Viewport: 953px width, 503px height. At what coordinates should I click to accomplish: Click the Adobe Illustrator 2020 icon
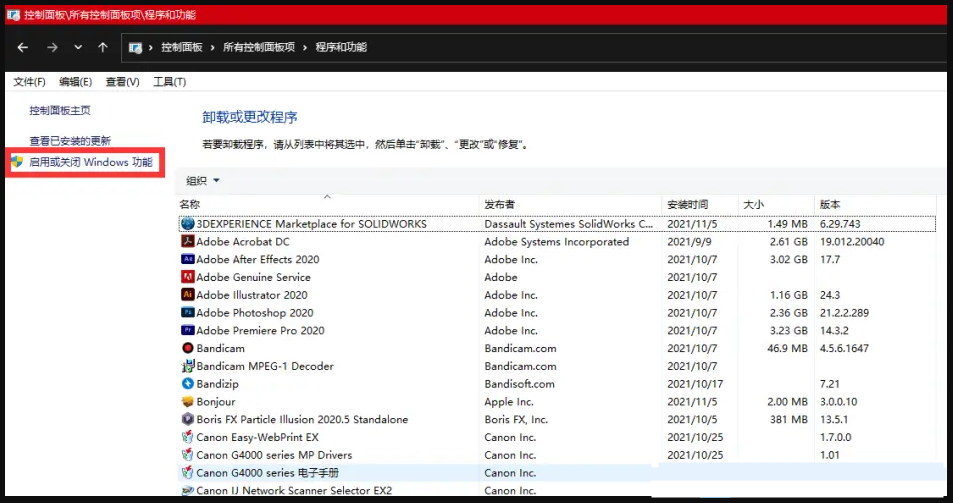pyautogui.click(x=187, y=295)
